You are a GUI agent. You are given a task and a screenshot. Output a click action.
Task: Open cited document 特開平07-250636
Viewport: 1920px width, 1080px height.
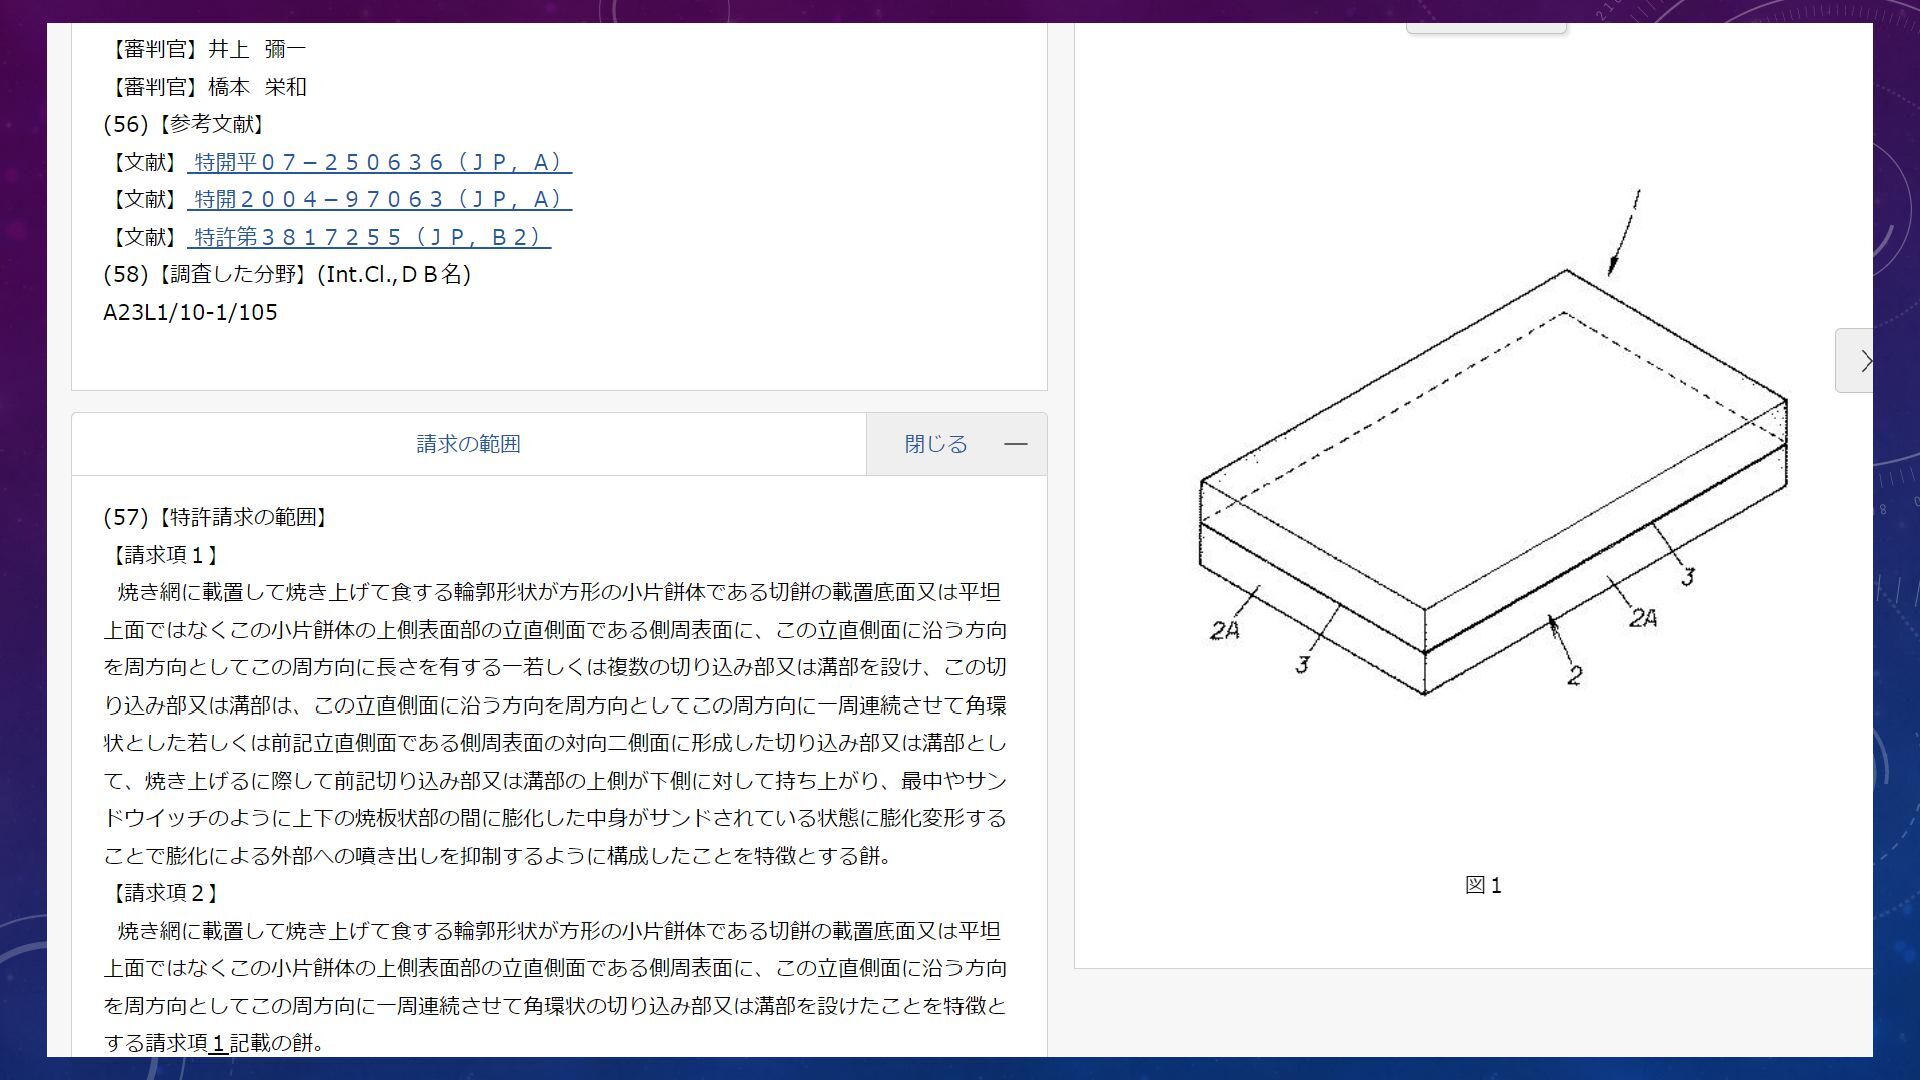click(379, 162)
